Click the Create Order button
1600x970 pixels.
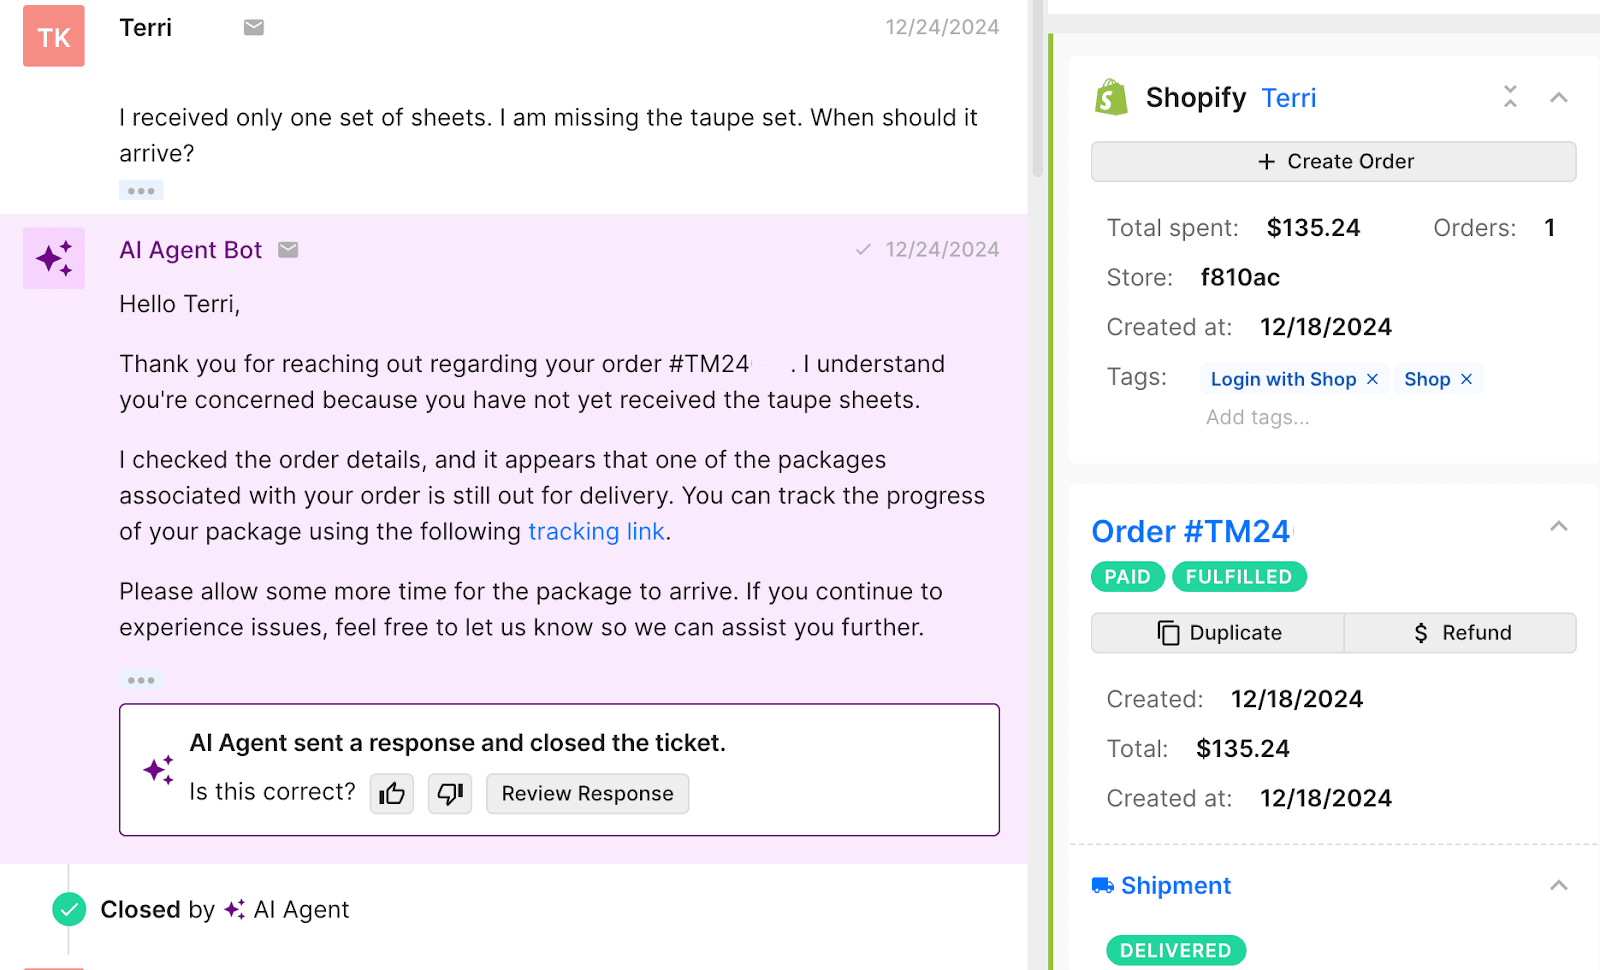click(x=1334, y=161)
